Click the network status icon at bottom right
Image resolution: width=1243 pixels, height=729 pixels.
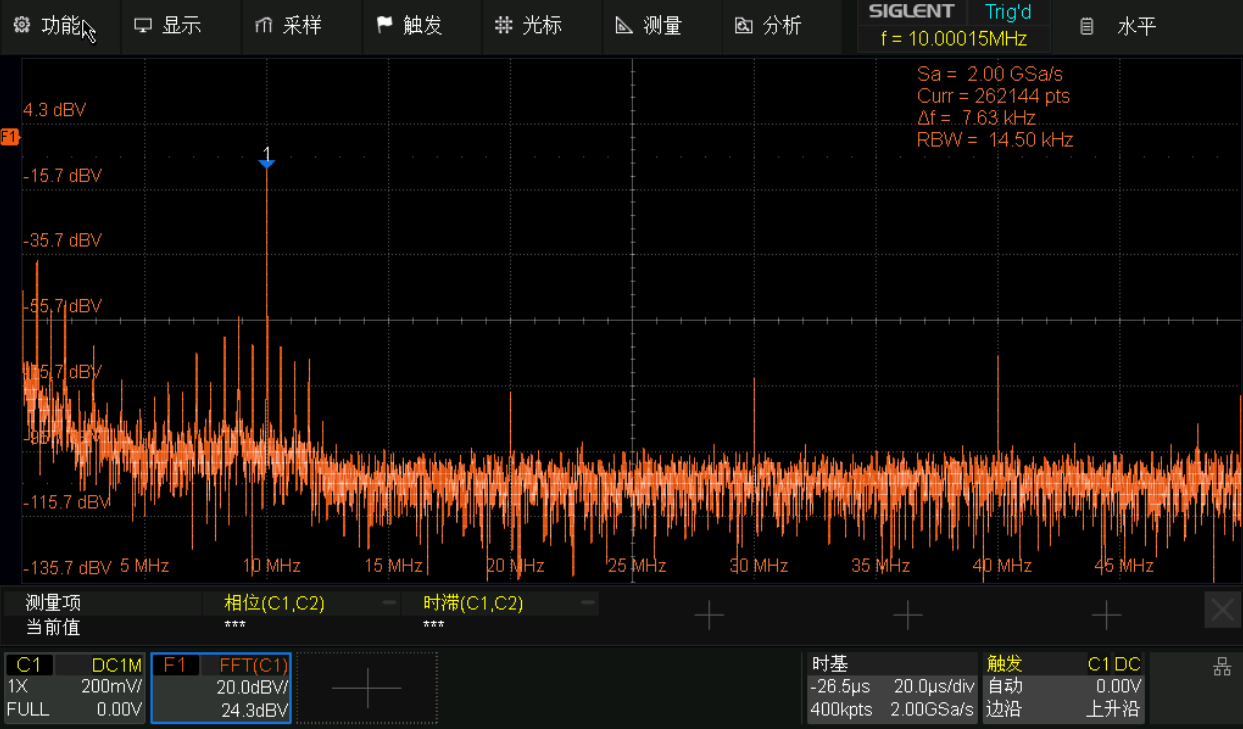(1221, 667)
